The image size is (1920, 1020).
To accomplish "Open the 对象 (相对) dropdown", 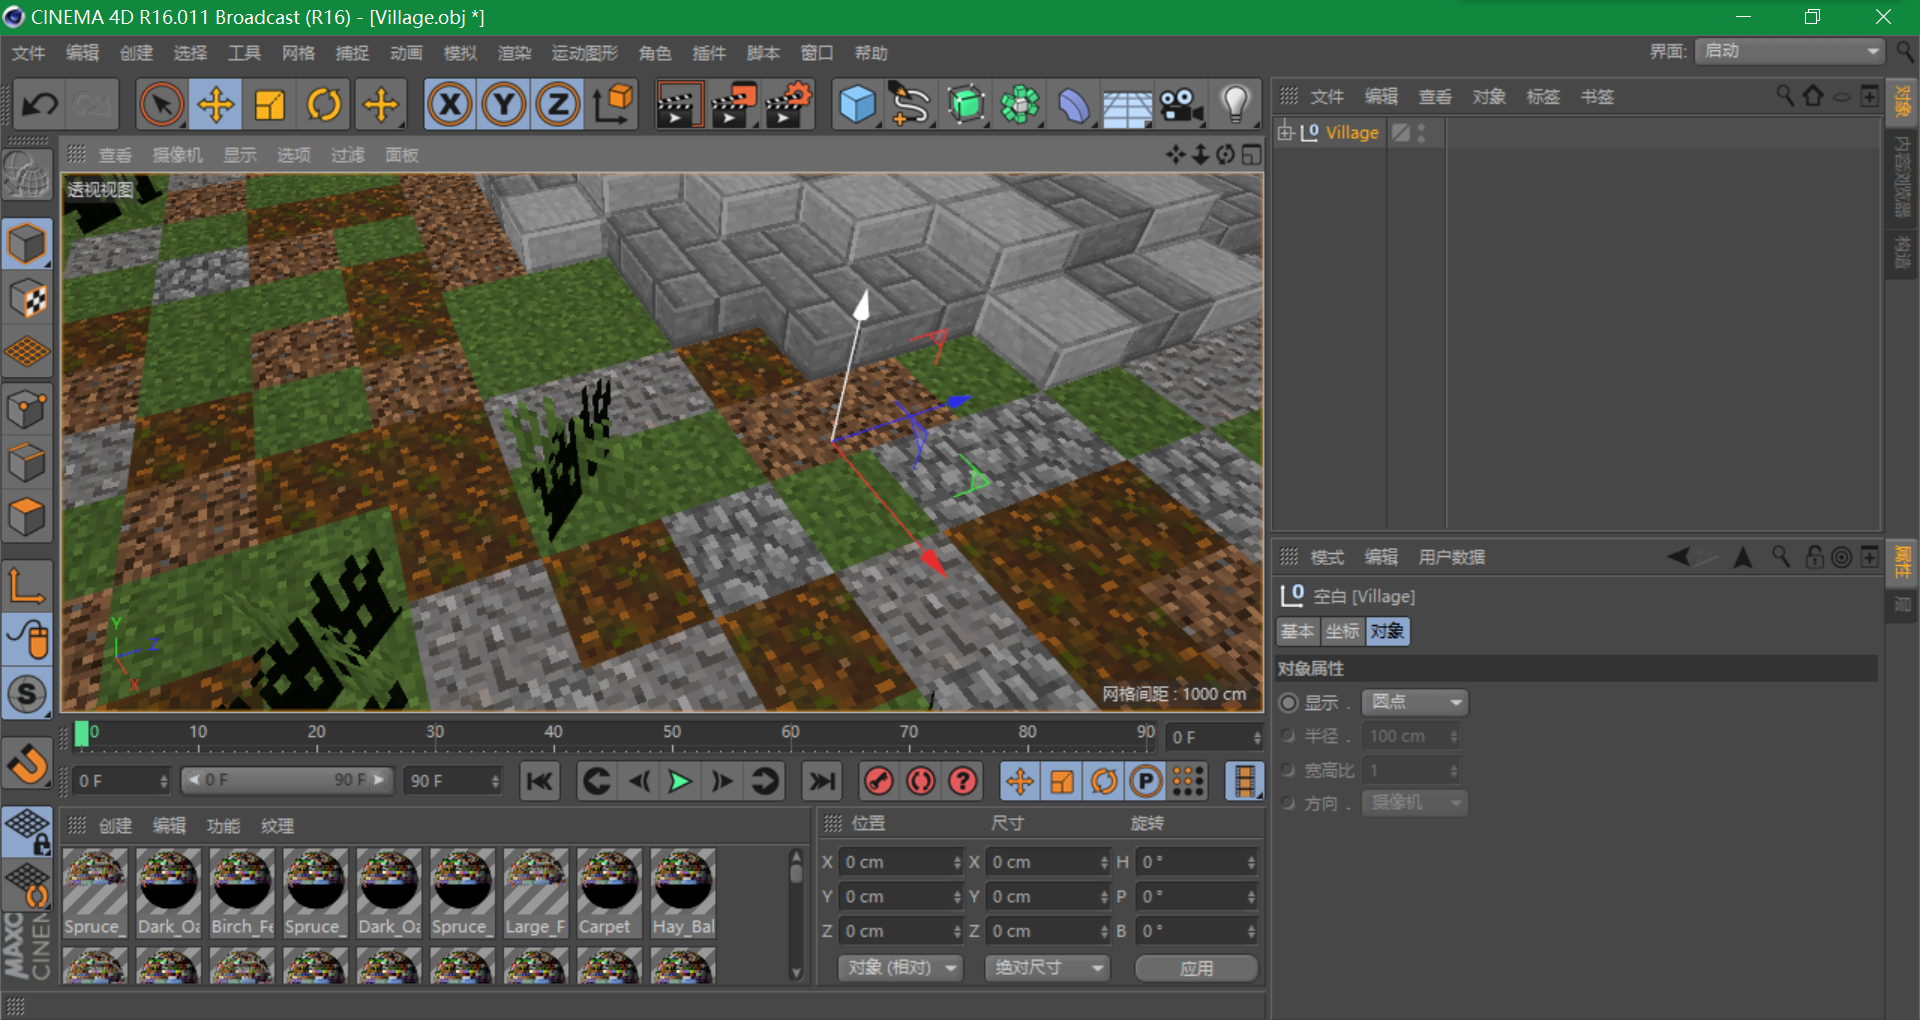I will (x=901, y=968).
